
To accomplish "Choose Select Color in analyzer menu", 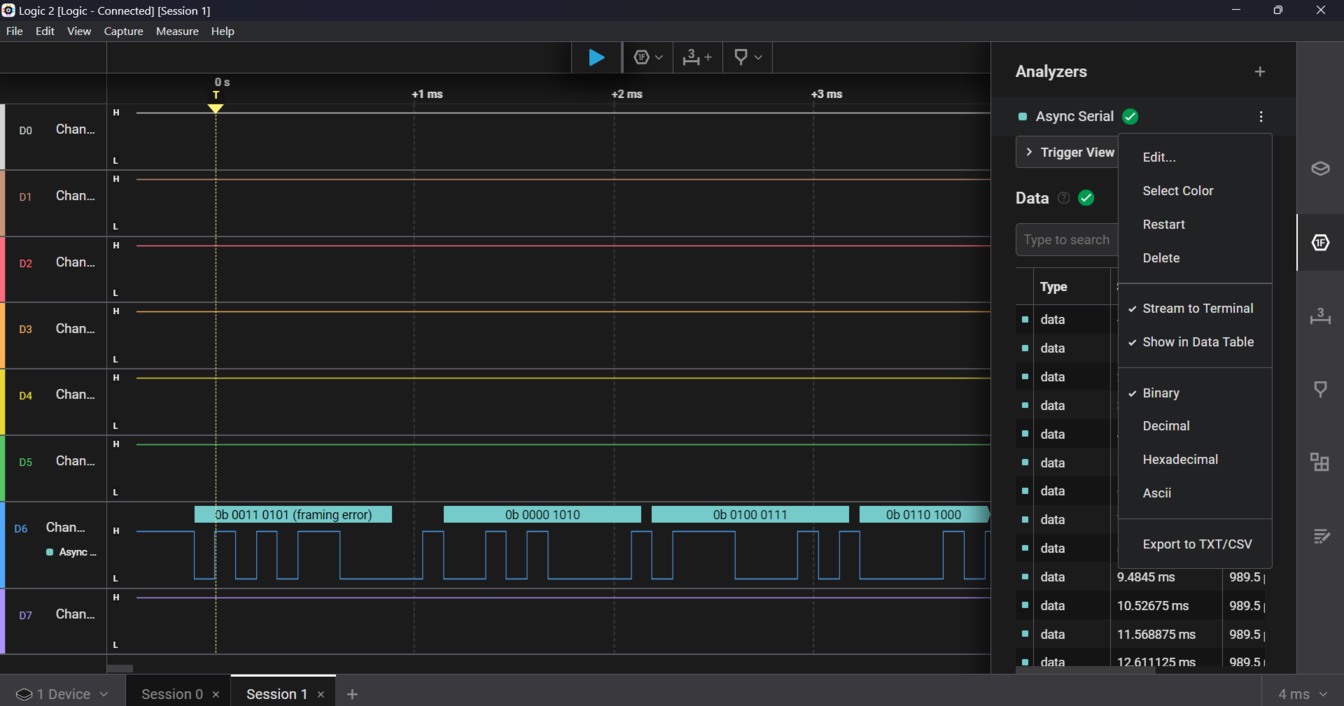I will point(1178,191).
